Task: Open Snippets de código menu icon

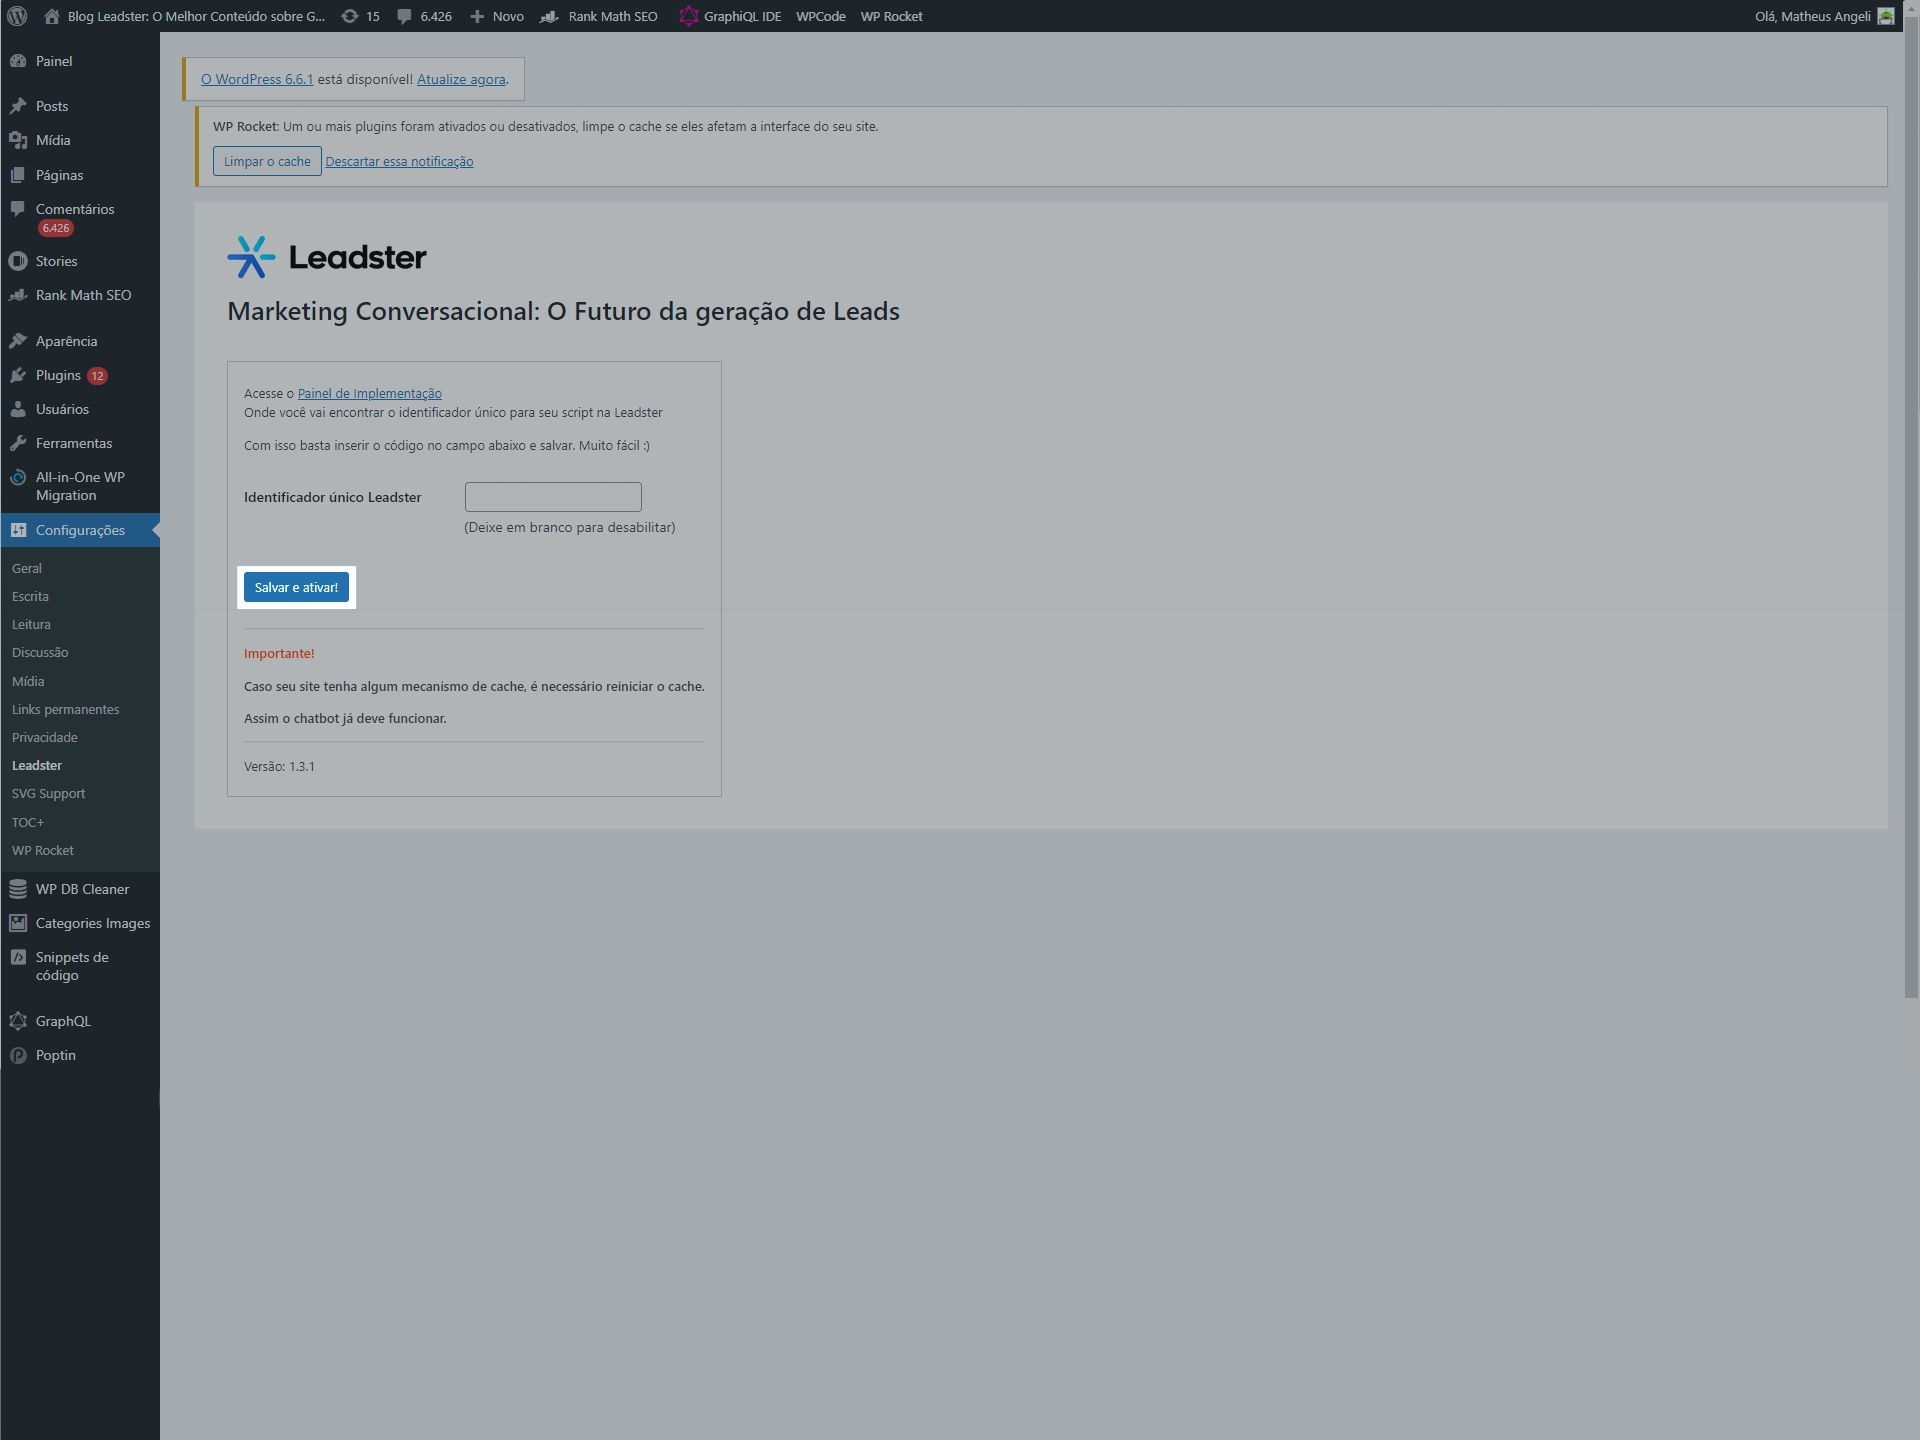Action: (18, 957)
